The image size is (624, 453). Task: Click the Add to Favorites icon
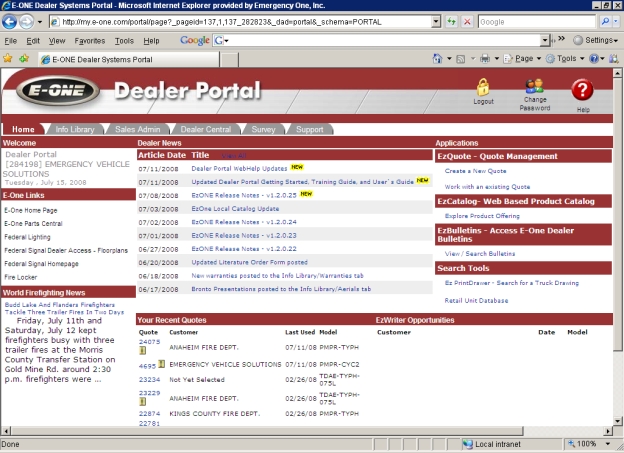point(24,59)
